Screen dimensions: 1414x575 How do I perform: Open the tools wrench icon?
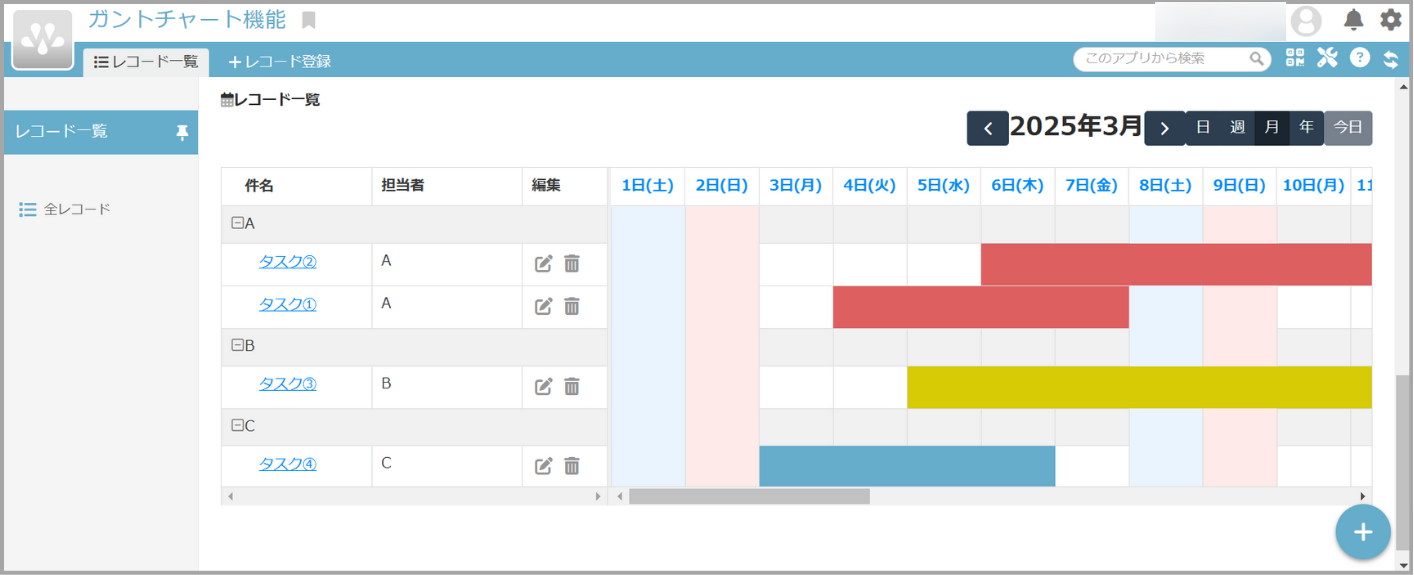click(1327, 58)
